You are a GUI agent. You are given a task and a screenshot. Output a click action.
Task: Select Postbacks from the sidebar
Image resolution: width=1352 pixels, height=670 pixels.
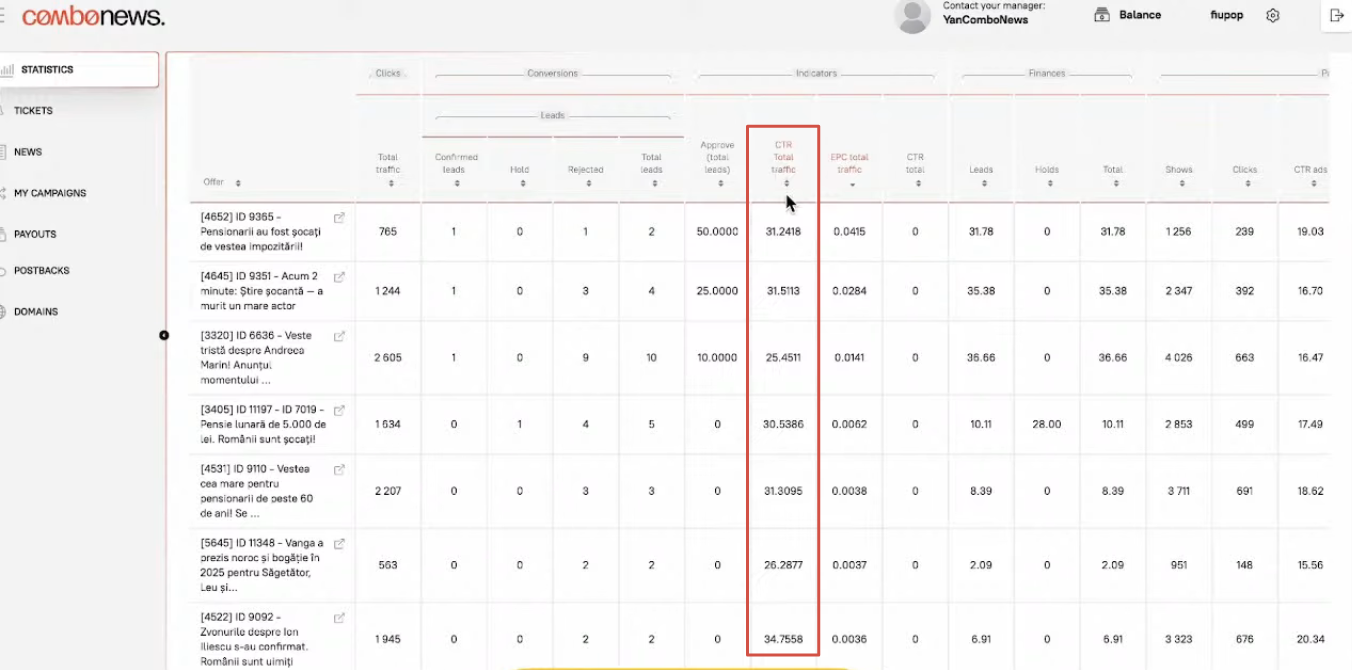coord(41,271)
